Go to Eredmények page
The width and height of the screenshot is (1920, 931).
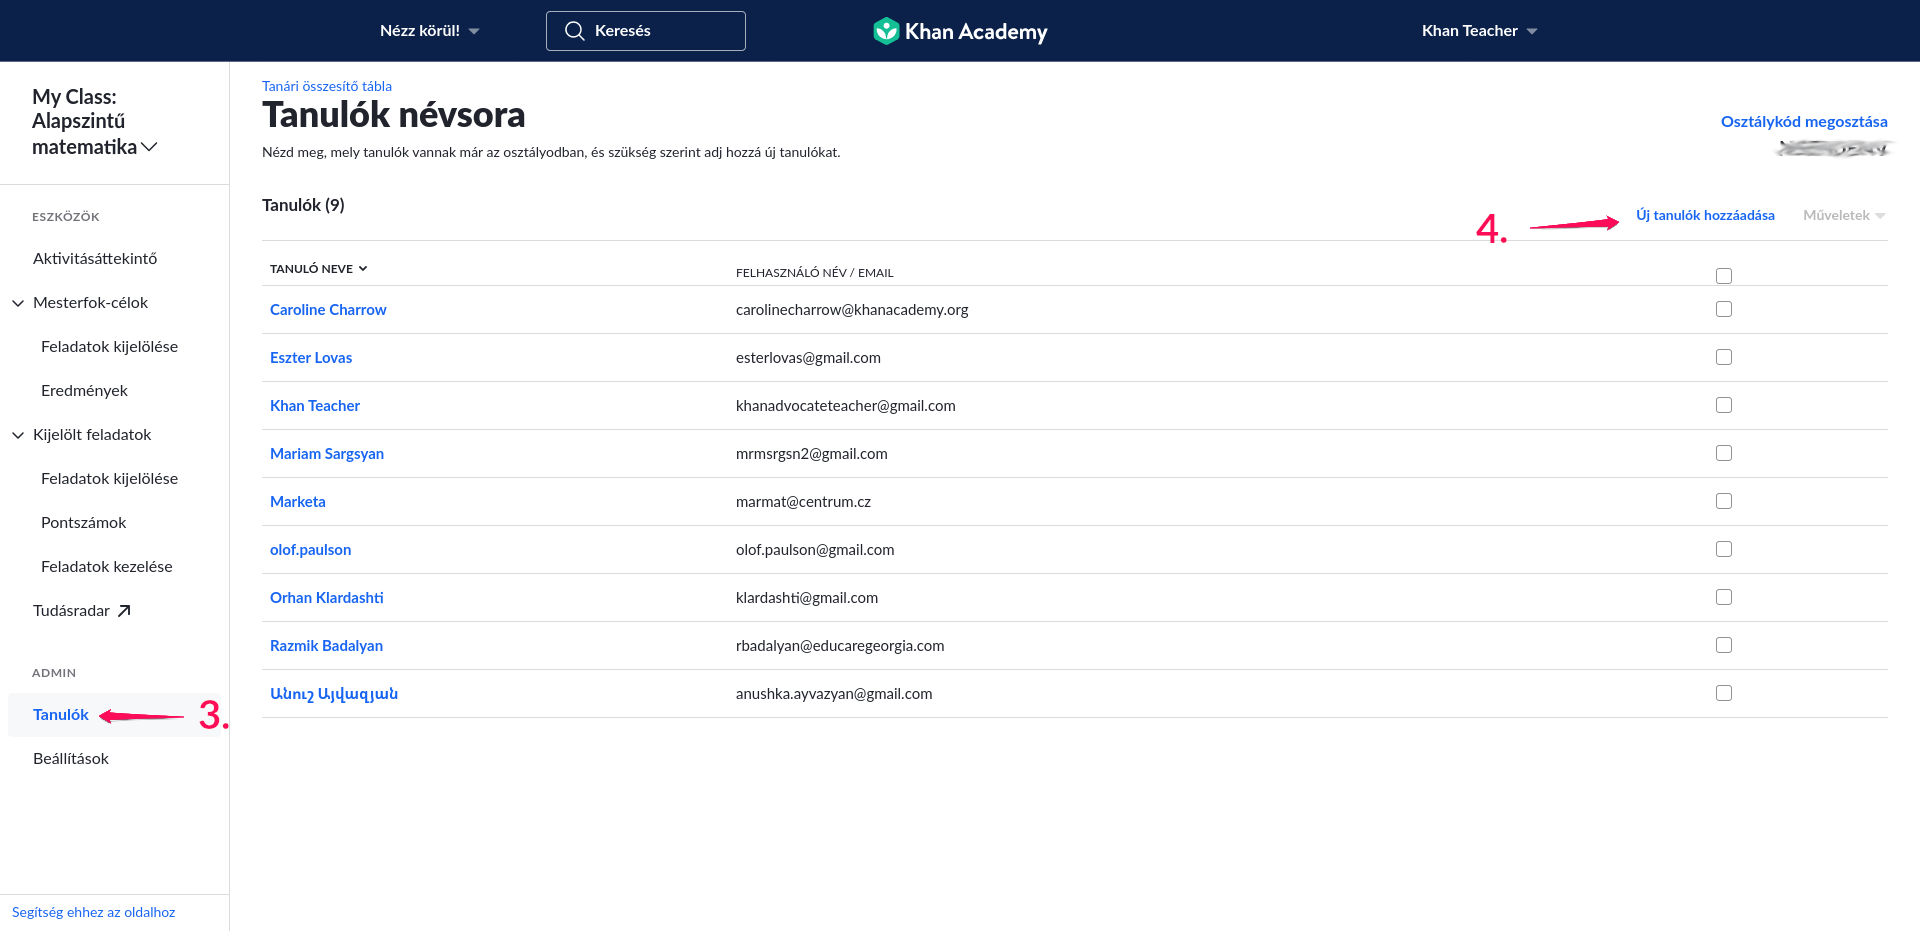84,391
